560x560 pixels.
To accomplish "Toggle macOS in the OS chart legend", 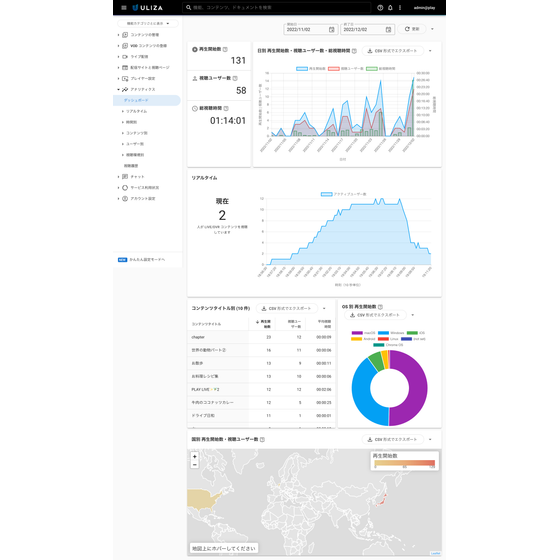I will [x=364, y=333].
